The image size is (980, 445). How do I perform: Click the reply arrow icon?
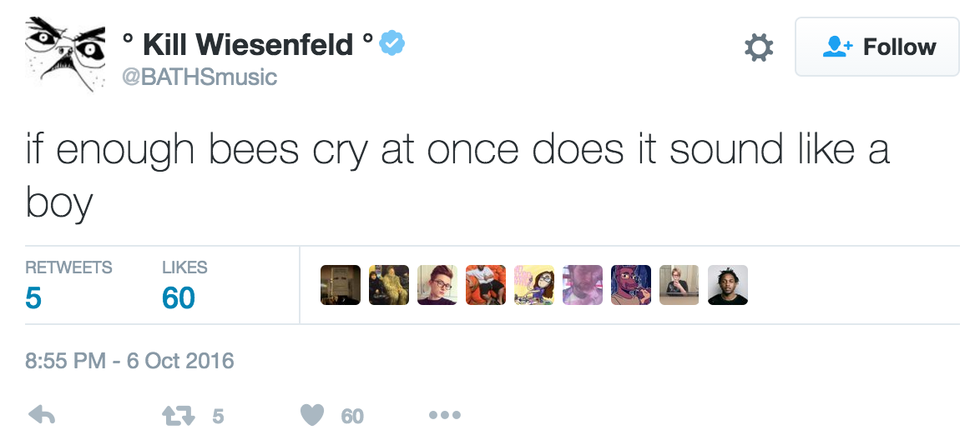41,415
